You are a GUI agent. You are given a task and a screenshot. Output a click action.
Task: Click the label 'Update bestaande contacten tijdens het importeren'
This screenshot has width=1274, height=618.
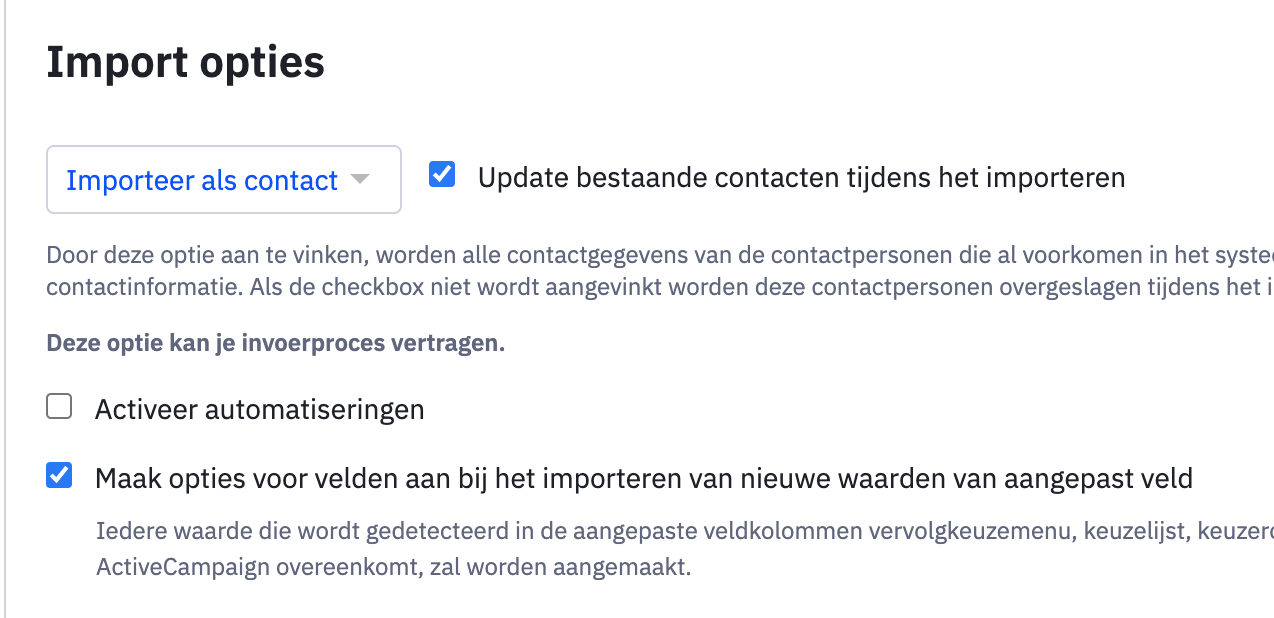tap(801, 177)
